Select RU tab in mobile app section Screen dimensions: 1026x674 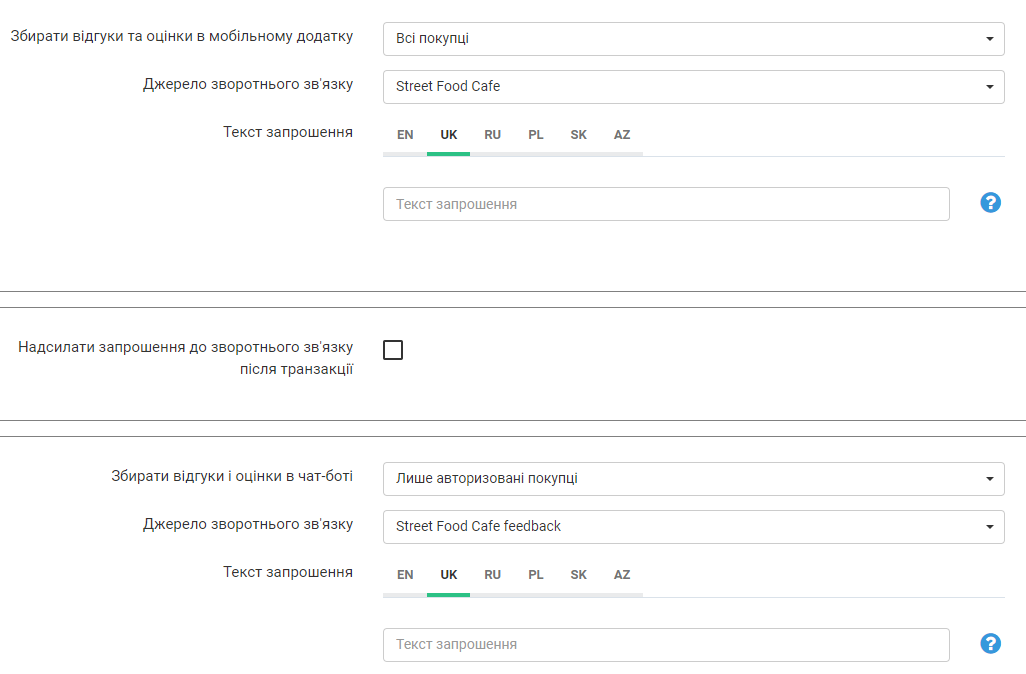492,135
